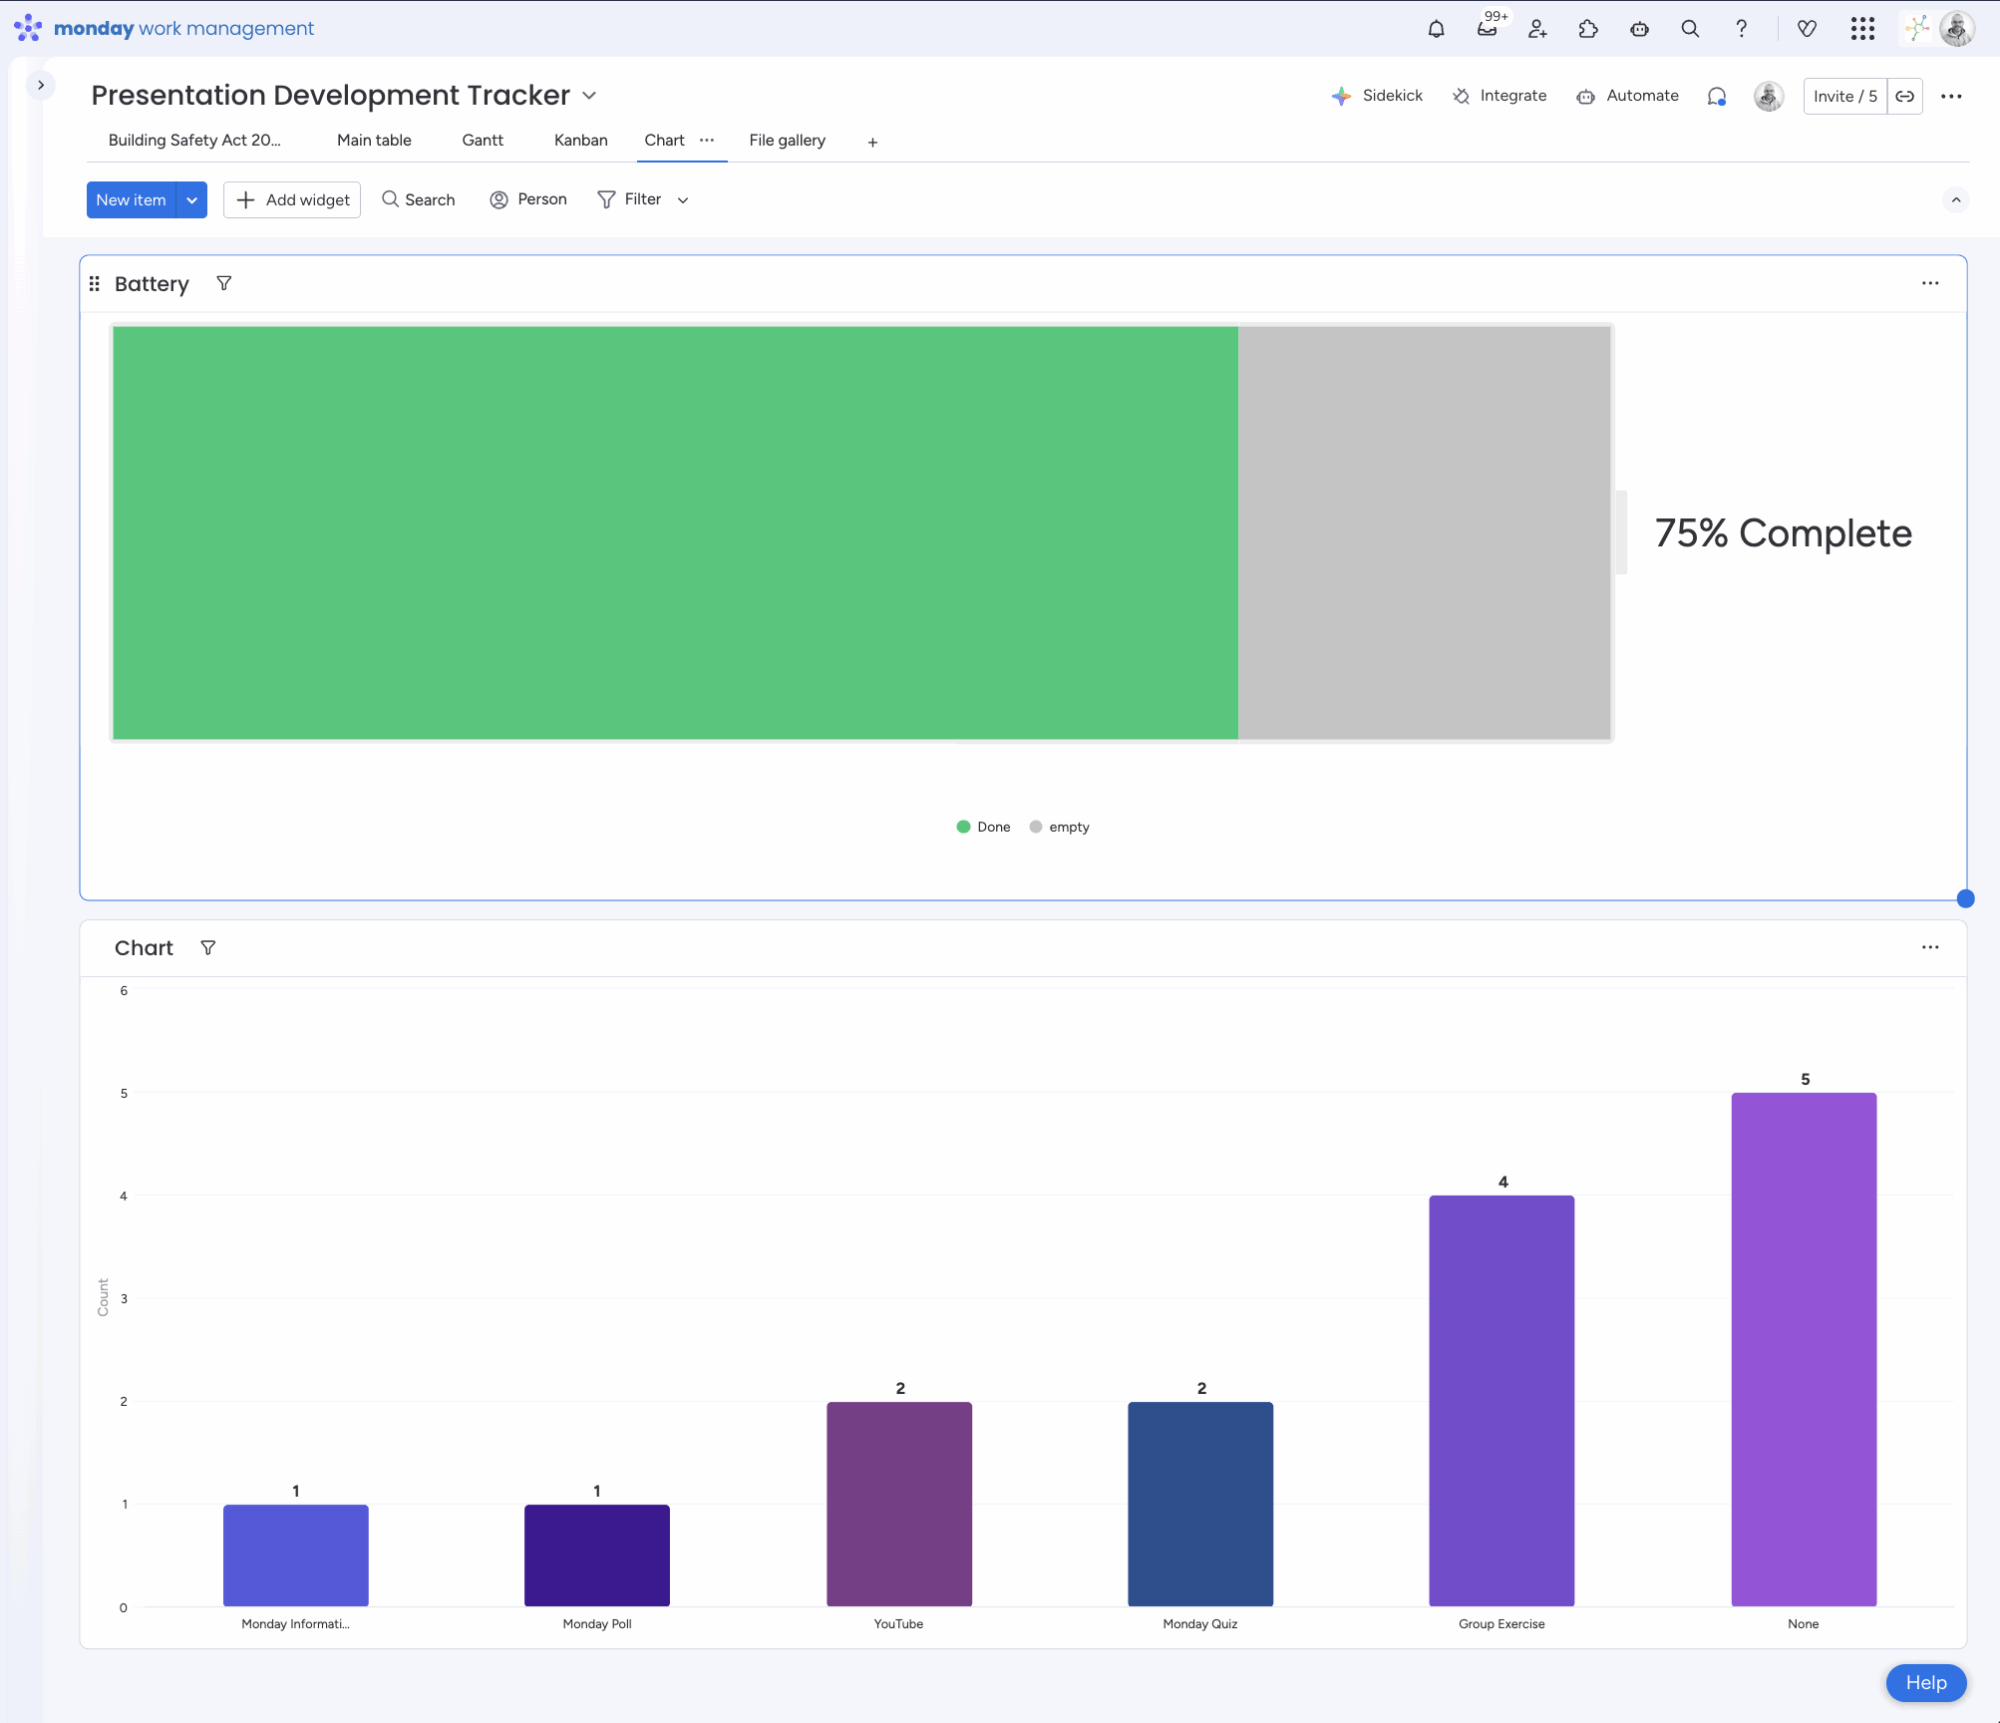Switch to the Gantt tab

click(482, 140)
